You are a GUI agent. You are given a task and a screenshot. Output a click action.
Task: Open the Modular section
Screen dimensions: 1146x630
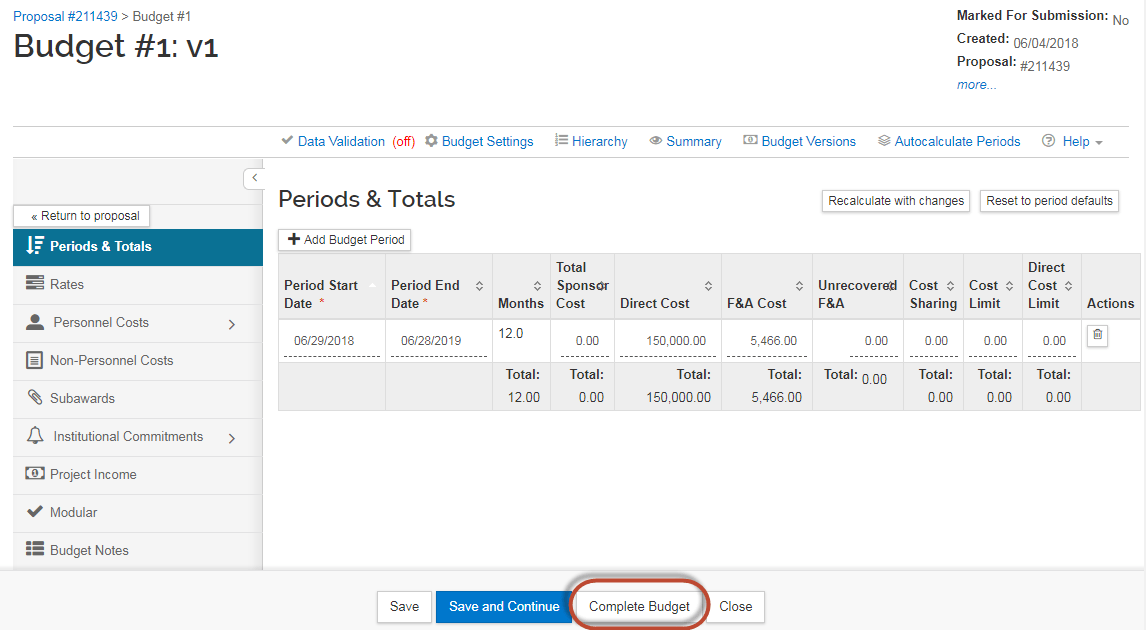[x=138, y=513]
